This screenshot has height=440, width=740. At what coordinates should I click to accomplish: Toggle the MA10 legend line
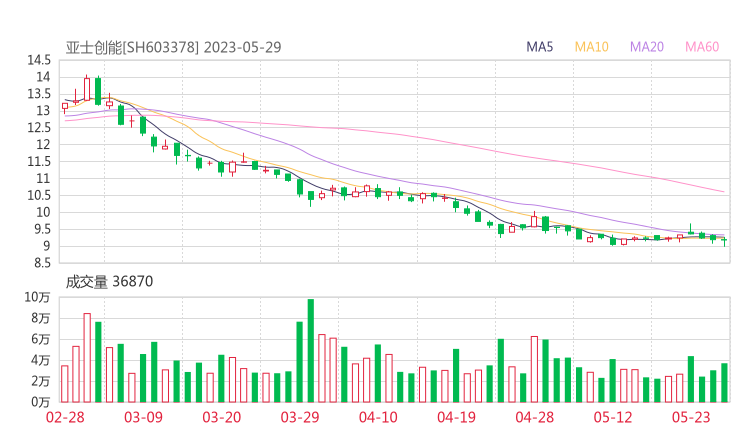tap(591, 47)
